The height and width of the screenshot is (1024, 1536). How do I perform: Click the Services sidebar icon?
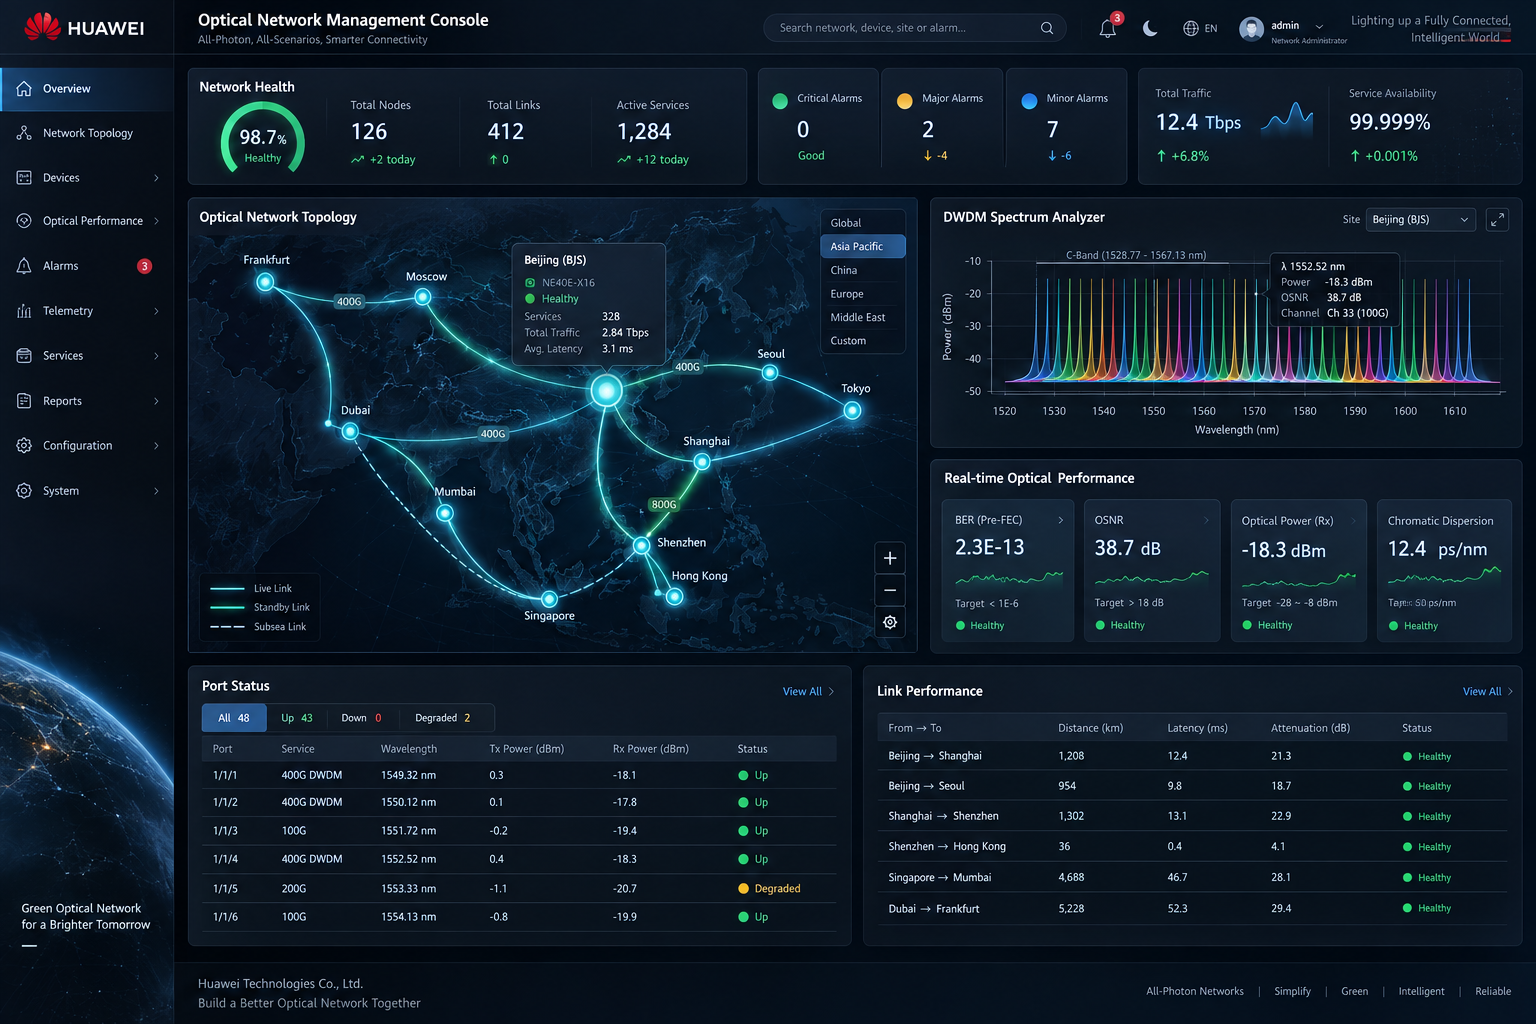coord(24,356)
